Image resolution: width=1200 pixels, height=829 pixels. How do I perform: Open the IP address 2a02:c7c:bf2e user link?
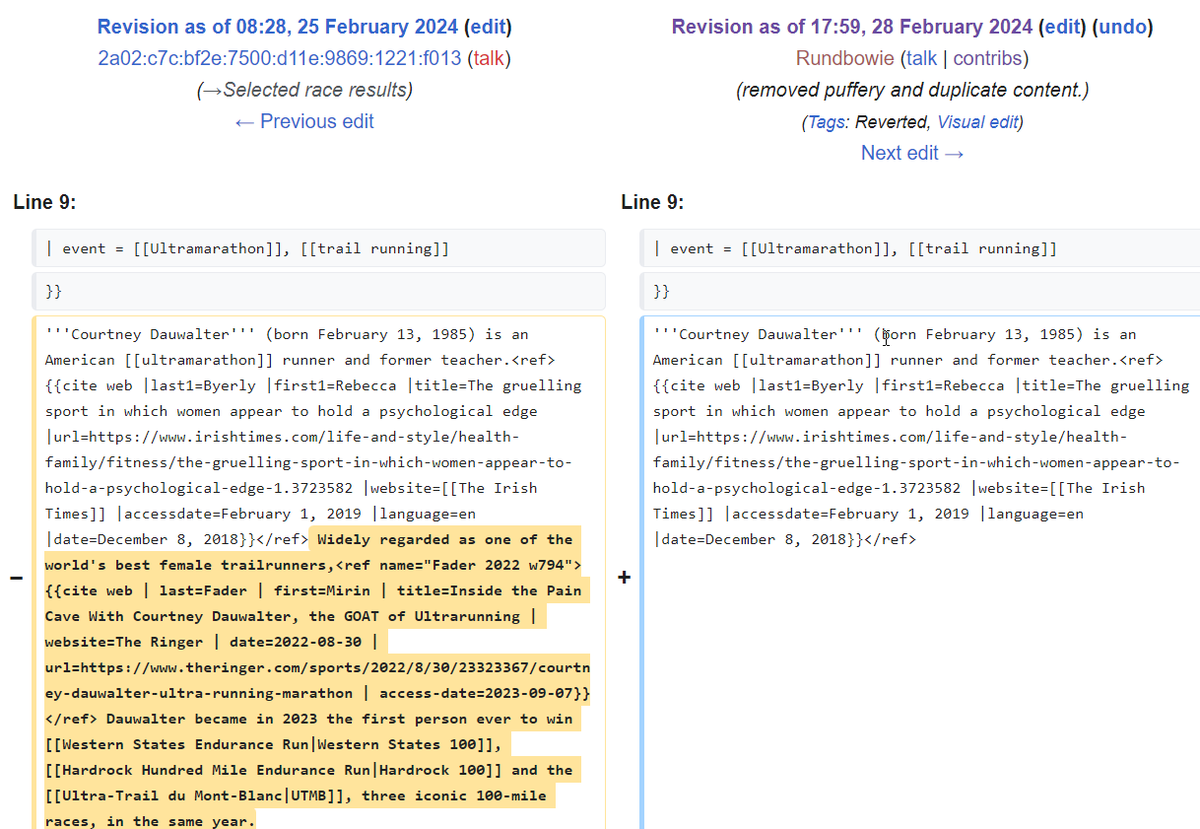click(x=279, y=58)
